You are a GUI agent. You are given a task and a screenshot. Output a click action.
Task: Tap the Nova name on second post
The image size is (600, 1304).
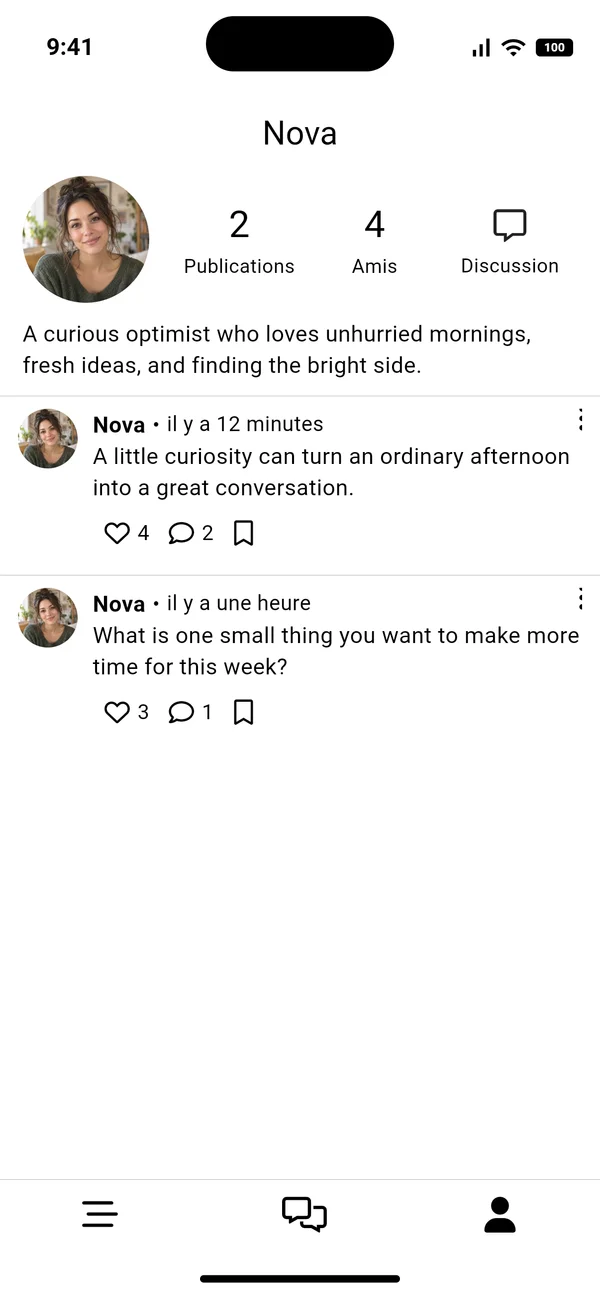point(119,604)
